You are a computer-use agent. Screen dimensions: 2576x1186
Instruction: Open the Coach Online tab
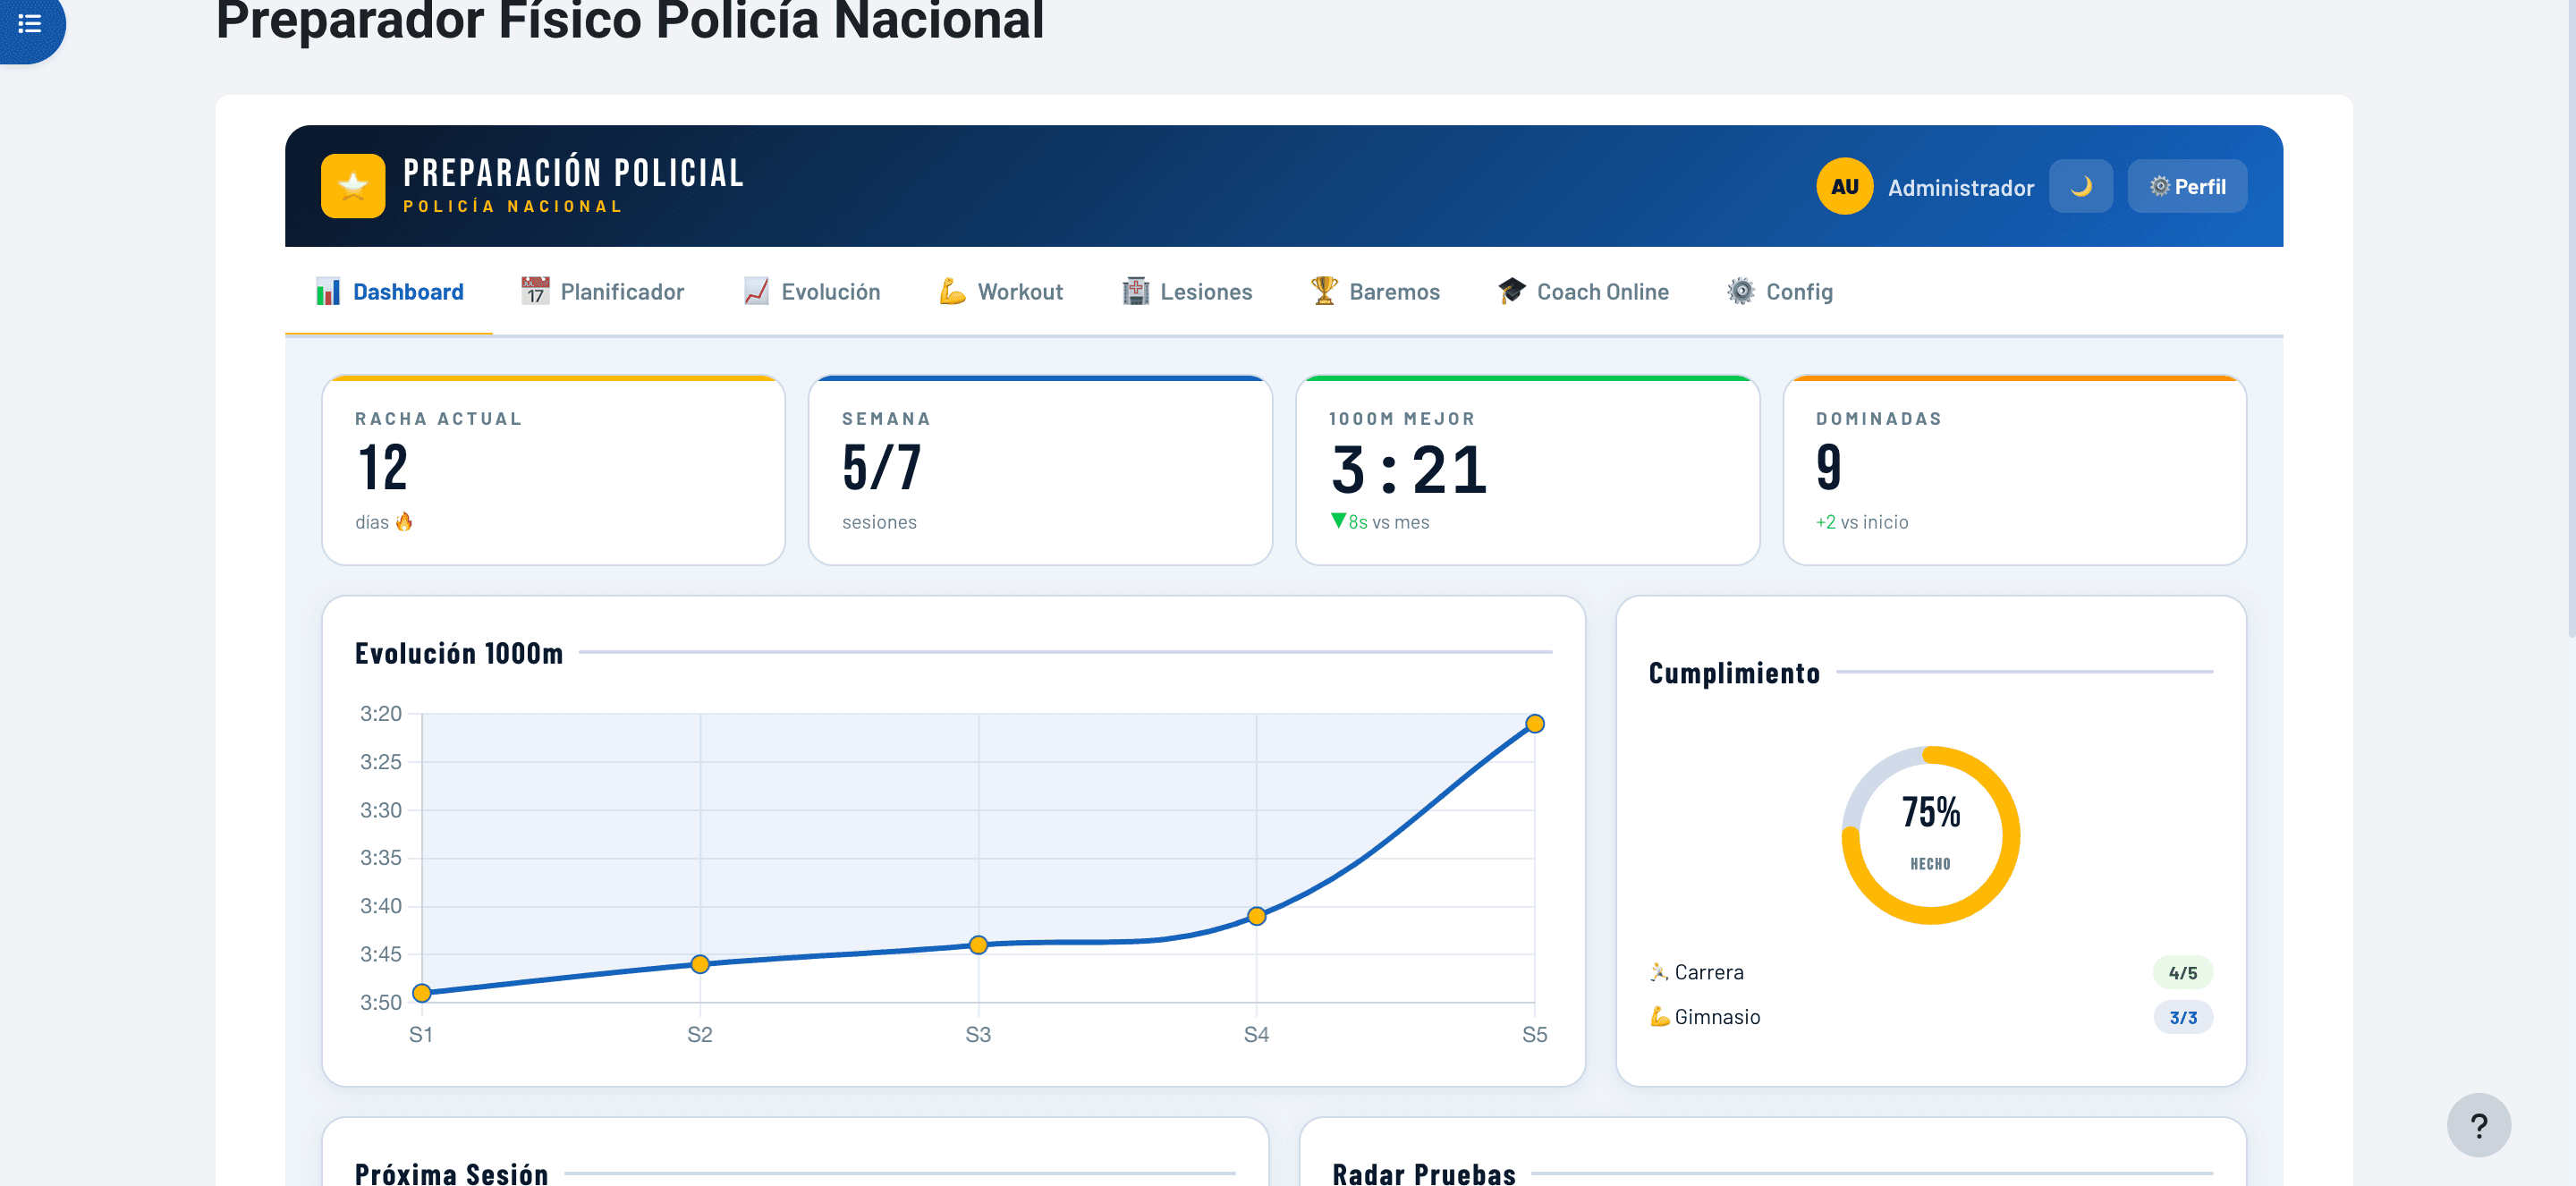pos(1584,291)
